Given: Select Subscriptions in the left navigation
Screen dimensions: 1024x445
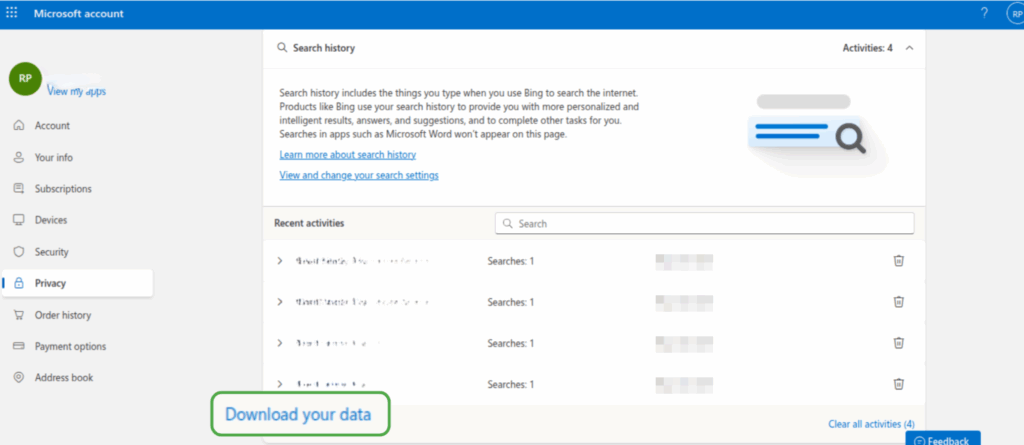Looking at the screenshot, I should tap(62, 189).
